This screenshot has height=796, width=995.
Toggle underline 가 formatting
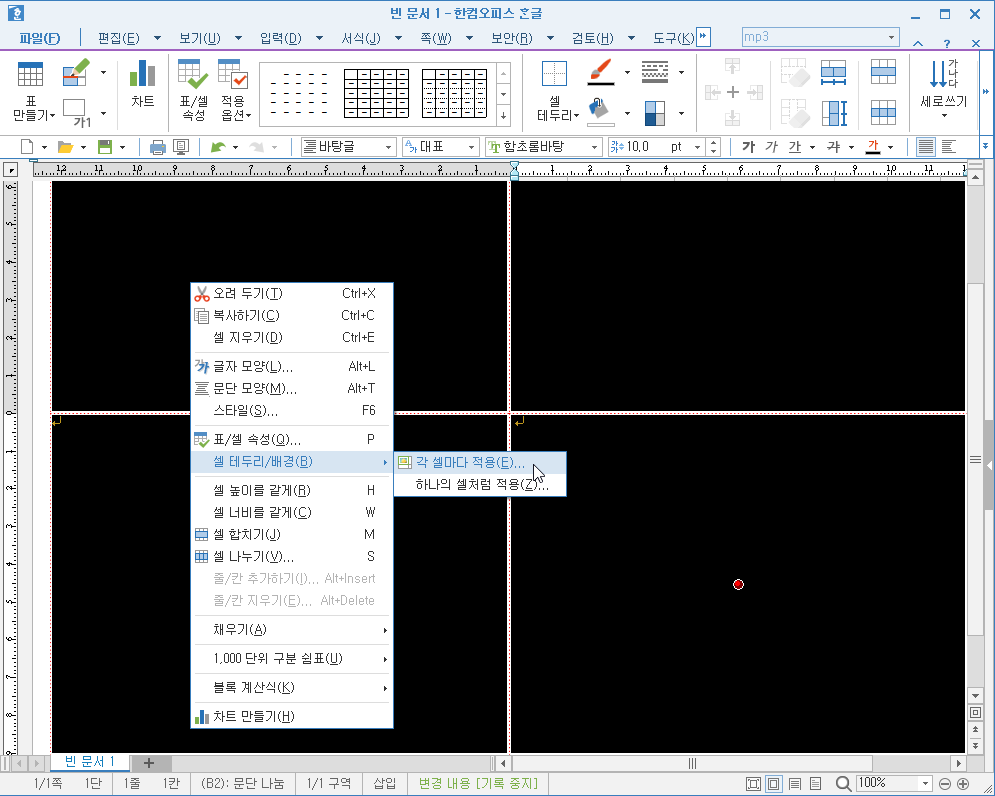pyautogui.click(x=794, y=147)
